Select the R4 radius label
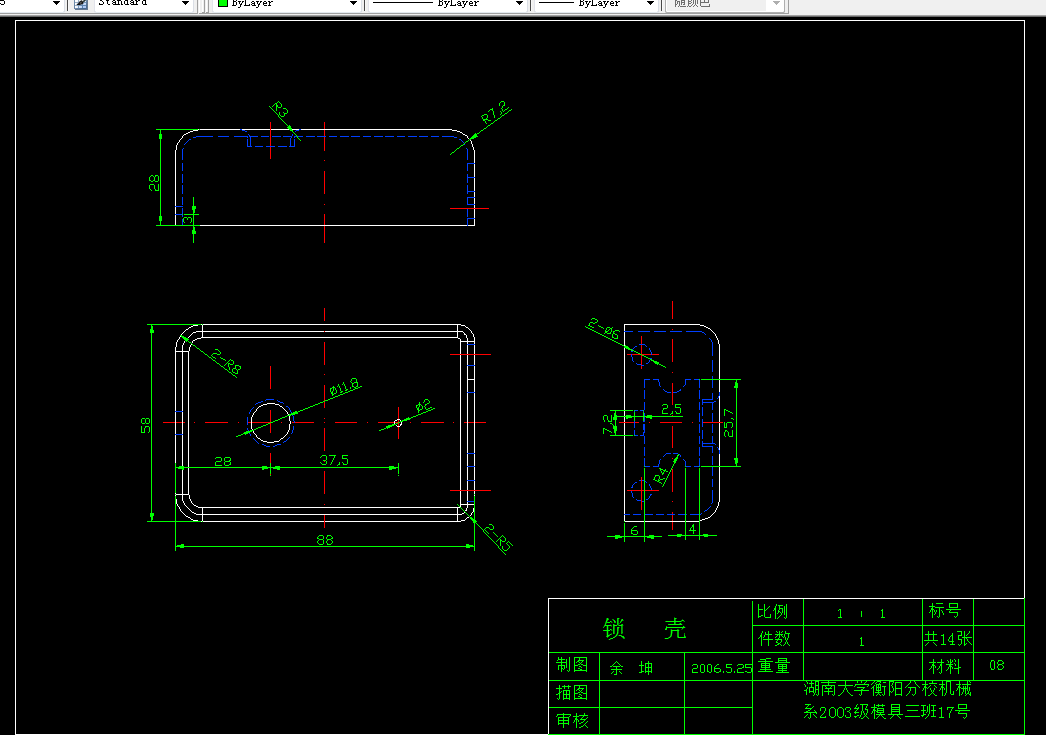1046x735 pixels. click(x=660, y=476)
